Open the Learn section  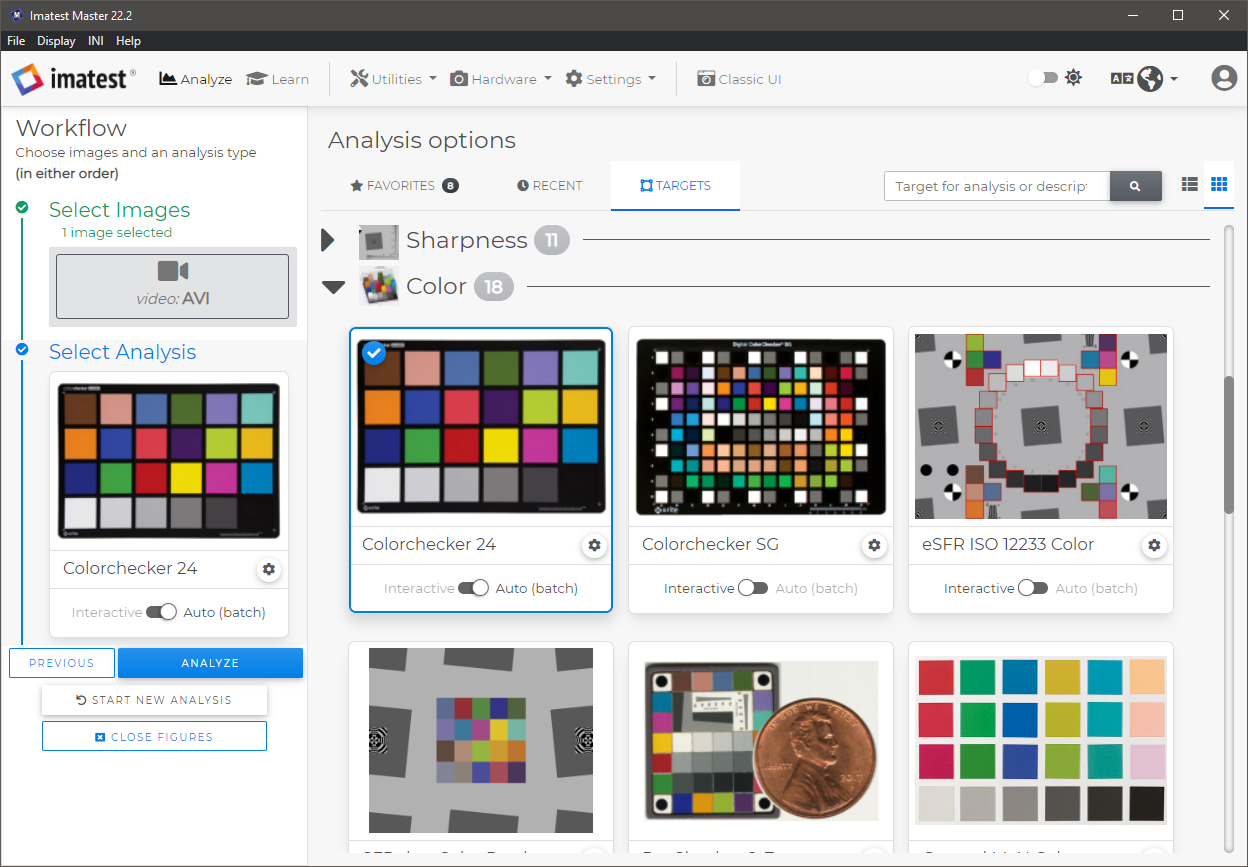tap(278, 79)
